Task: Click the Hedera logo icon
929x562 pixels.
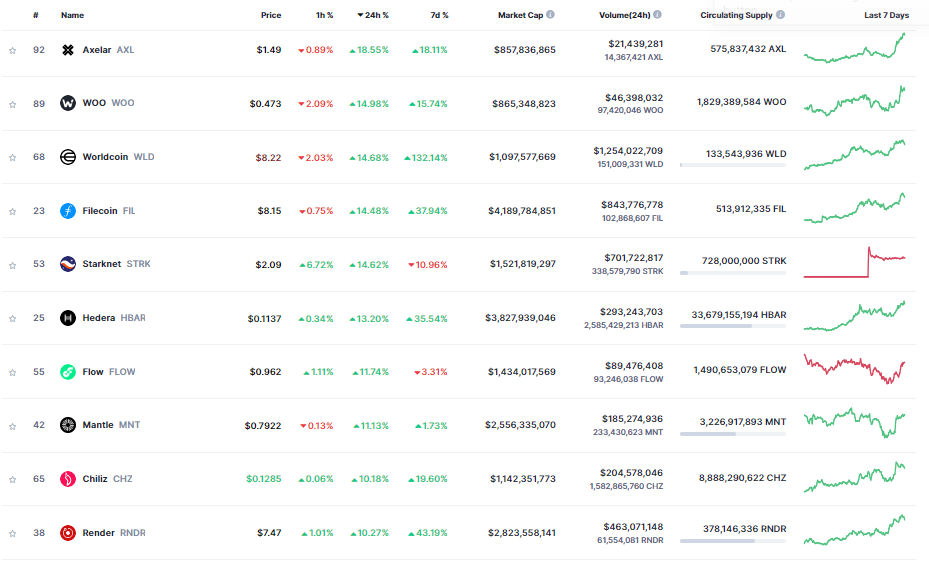Action: point(68,319)
